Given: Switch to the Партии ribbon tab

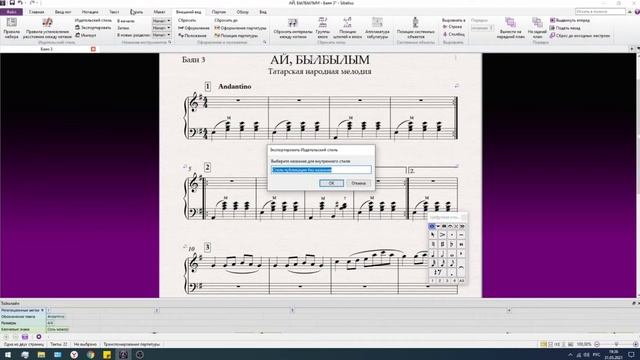Looking at the screenshot, I should [219, 12].
